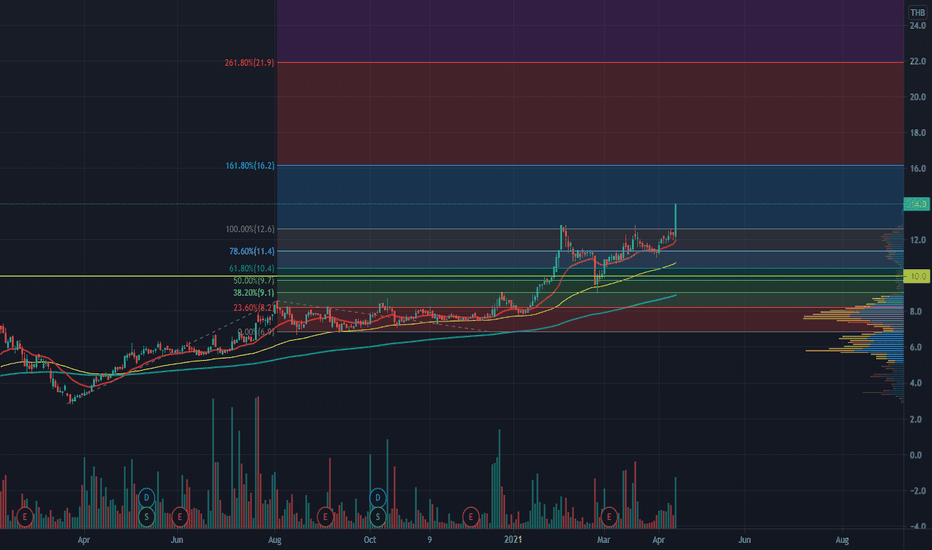
Task: Click the 22.0 price axis label
Action: [x=917, y=61]
